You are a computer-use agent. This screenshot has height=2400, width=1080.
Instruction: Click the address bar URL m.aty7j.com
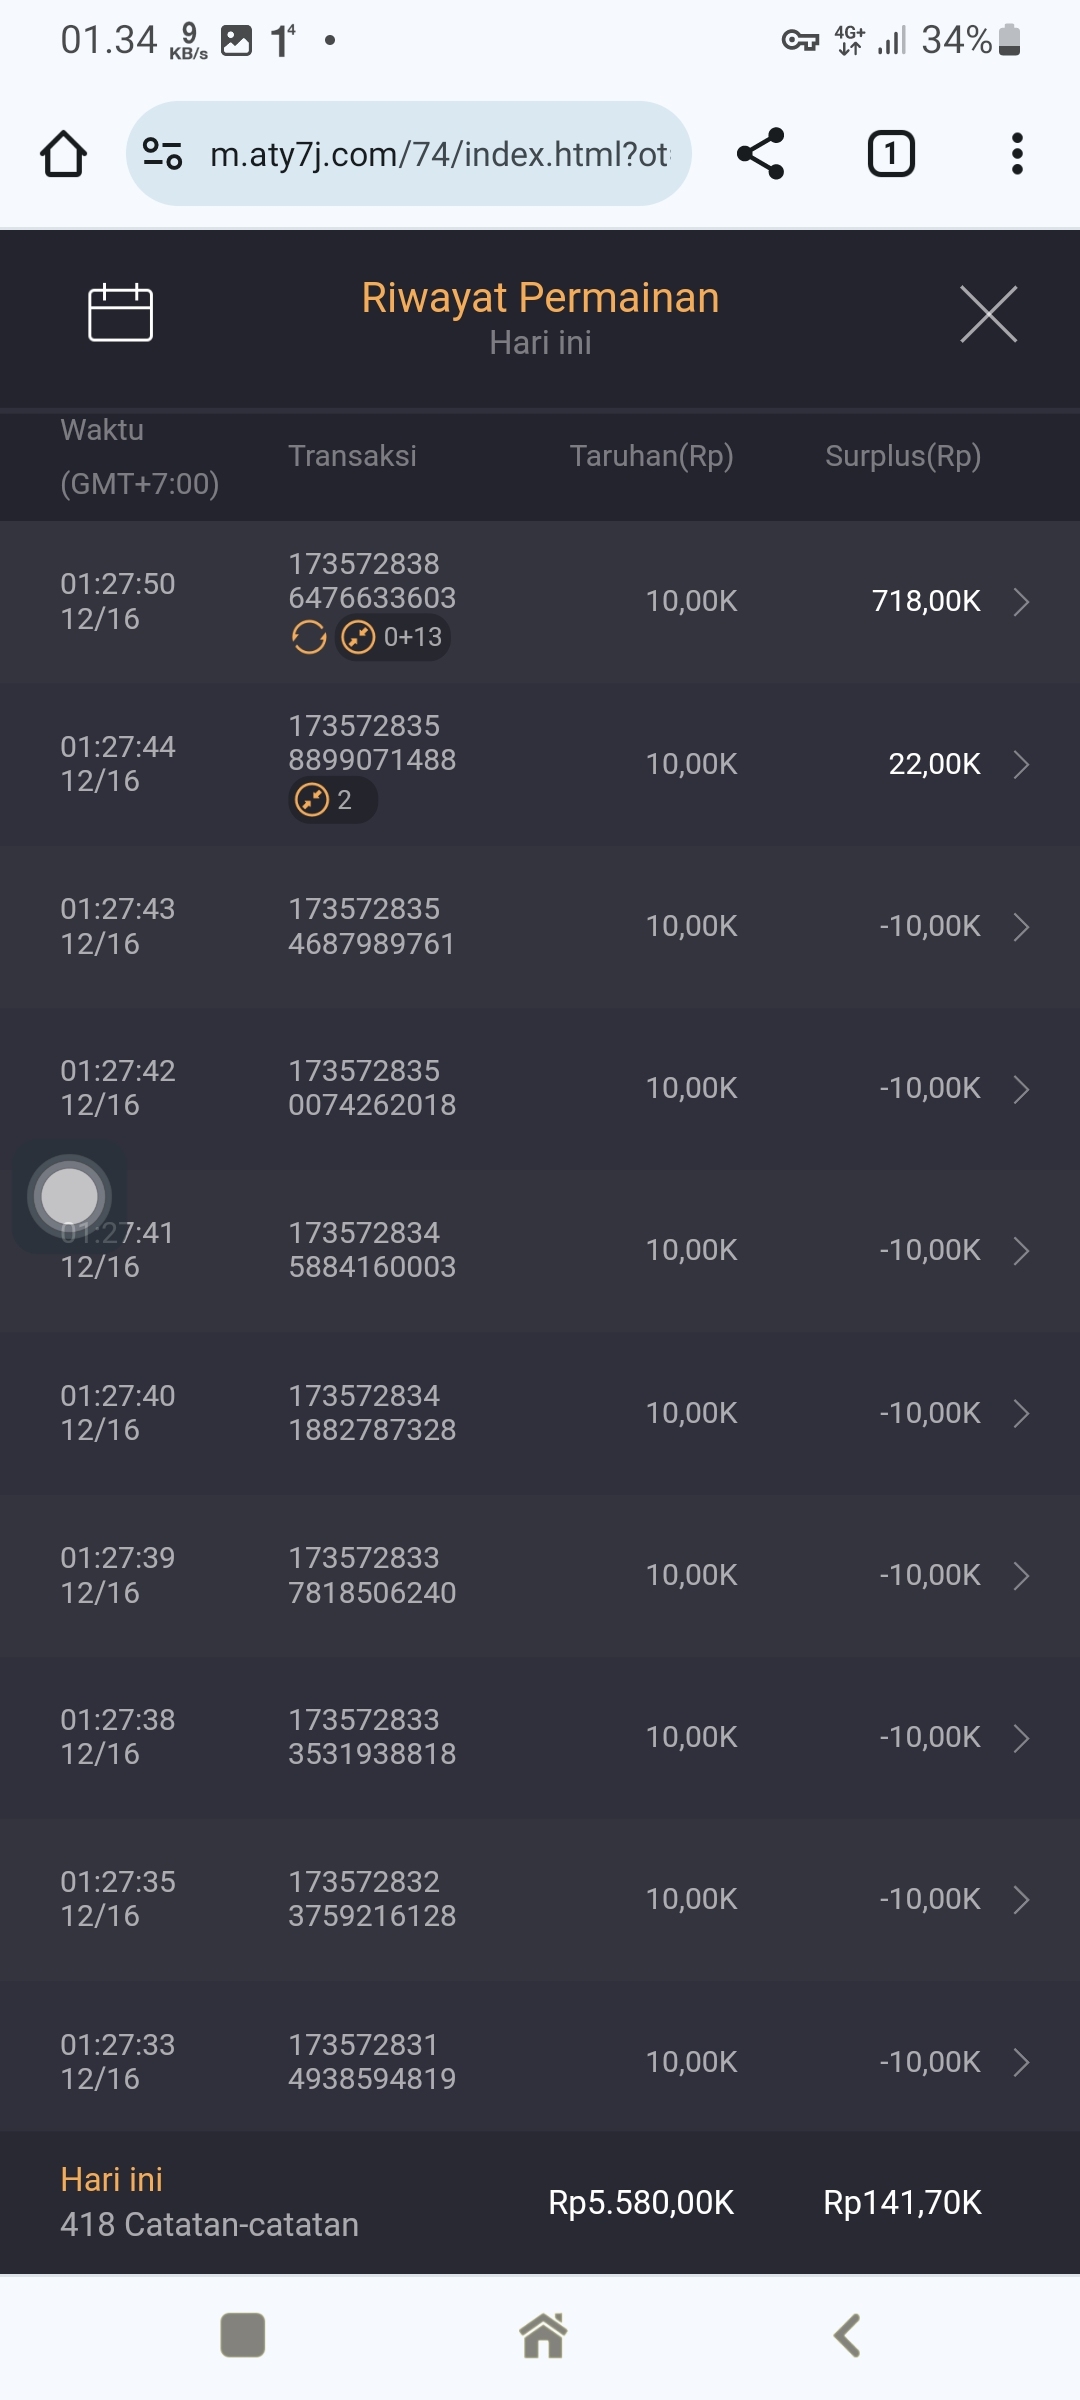pos(438,154)
